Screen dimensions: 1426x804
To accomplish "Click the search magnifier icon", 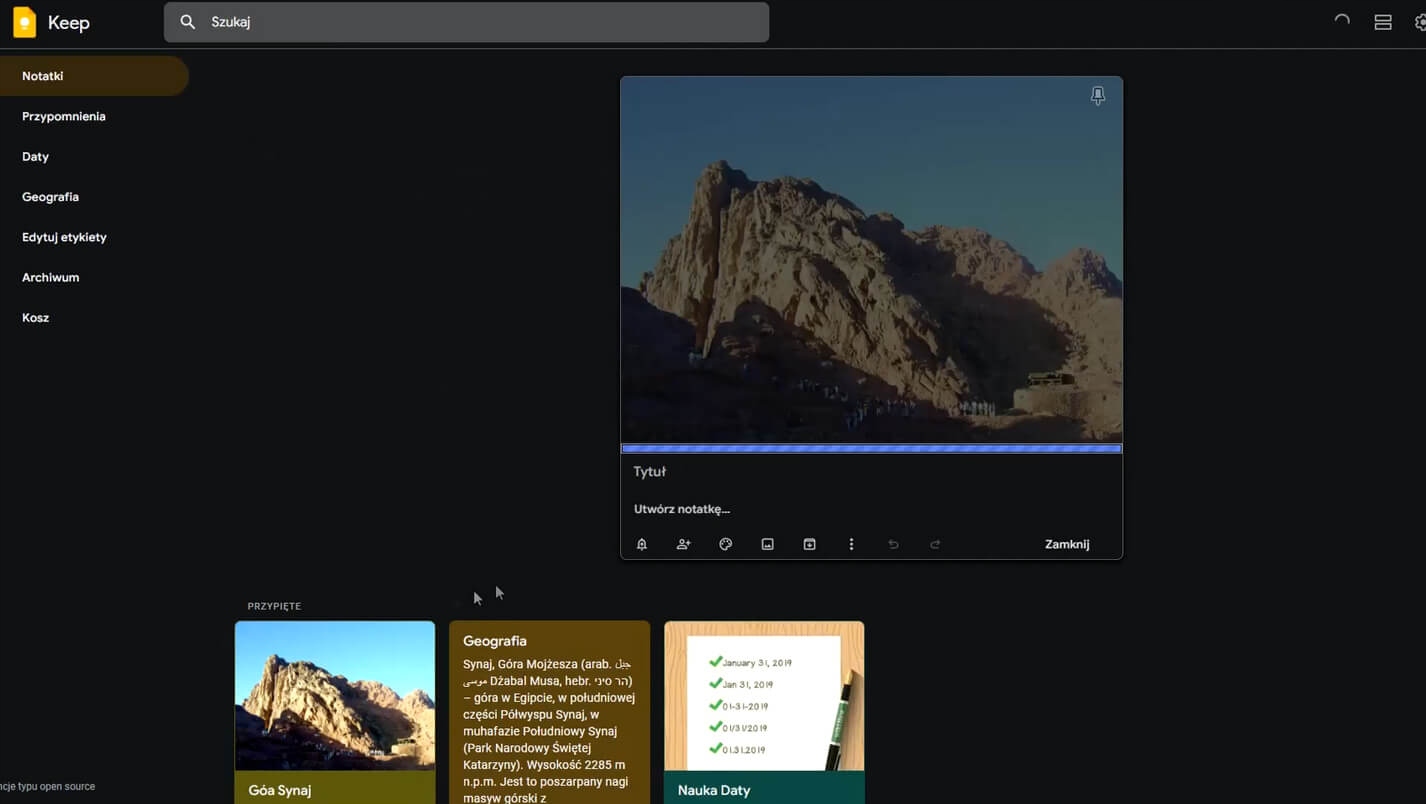I will 187,22.
